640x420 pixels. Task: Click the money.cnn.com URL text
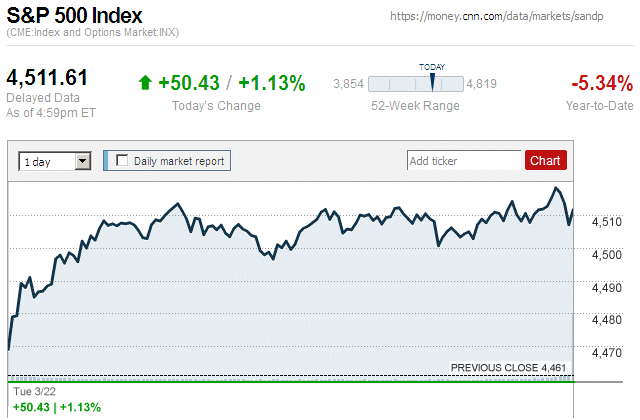[x=510, y=17]
